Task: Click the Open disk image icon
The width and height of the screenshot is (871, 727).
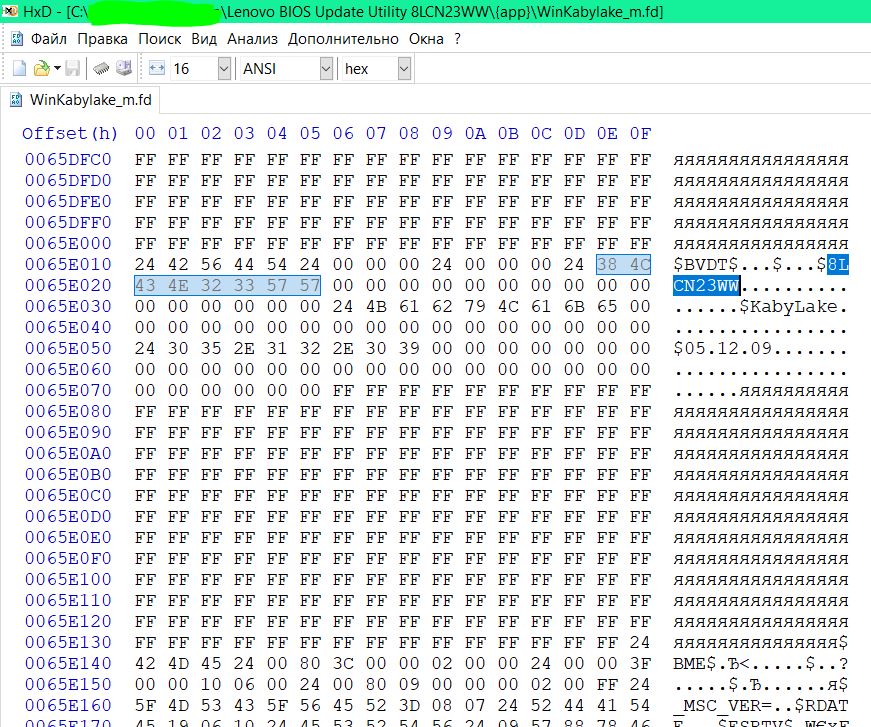Action: click(124, 68)
